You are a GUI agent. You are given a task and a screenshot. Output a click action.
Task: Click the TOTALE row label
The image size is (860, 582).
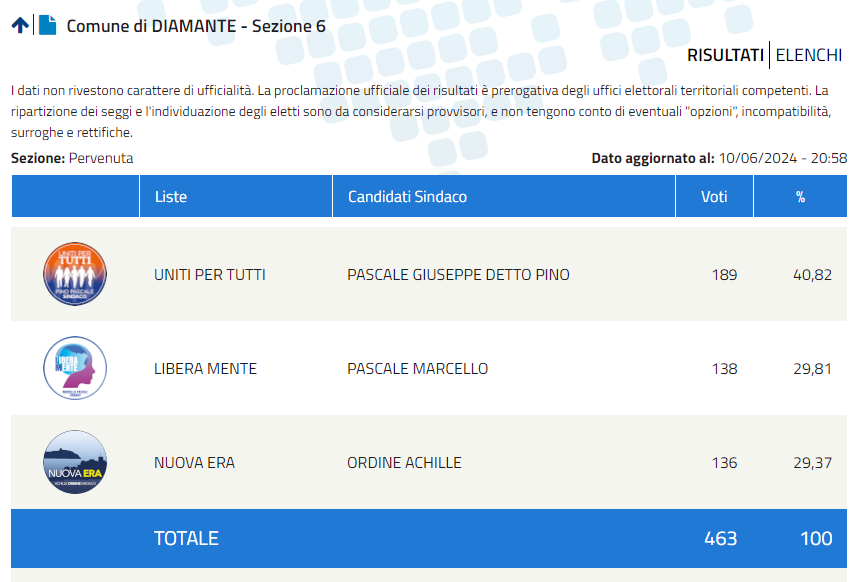186,539
